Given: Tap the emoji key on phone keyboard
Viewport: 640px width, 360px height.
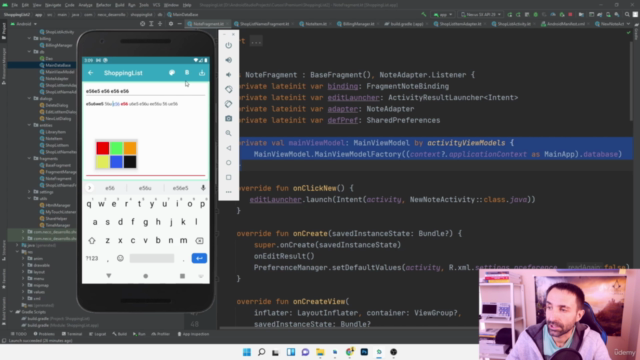Looking at the screenshot, I should [120, 258].
